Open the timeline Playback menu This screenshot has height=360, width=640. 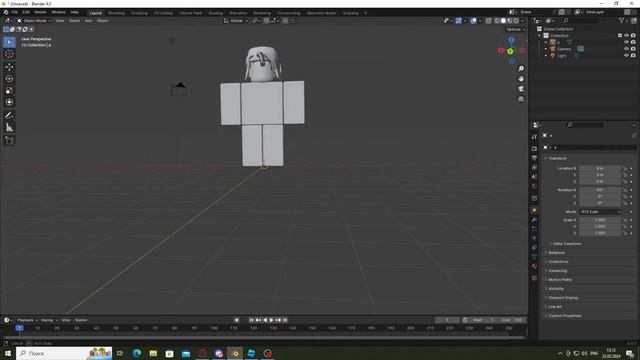pyautogui.click(x=27, y=320)
